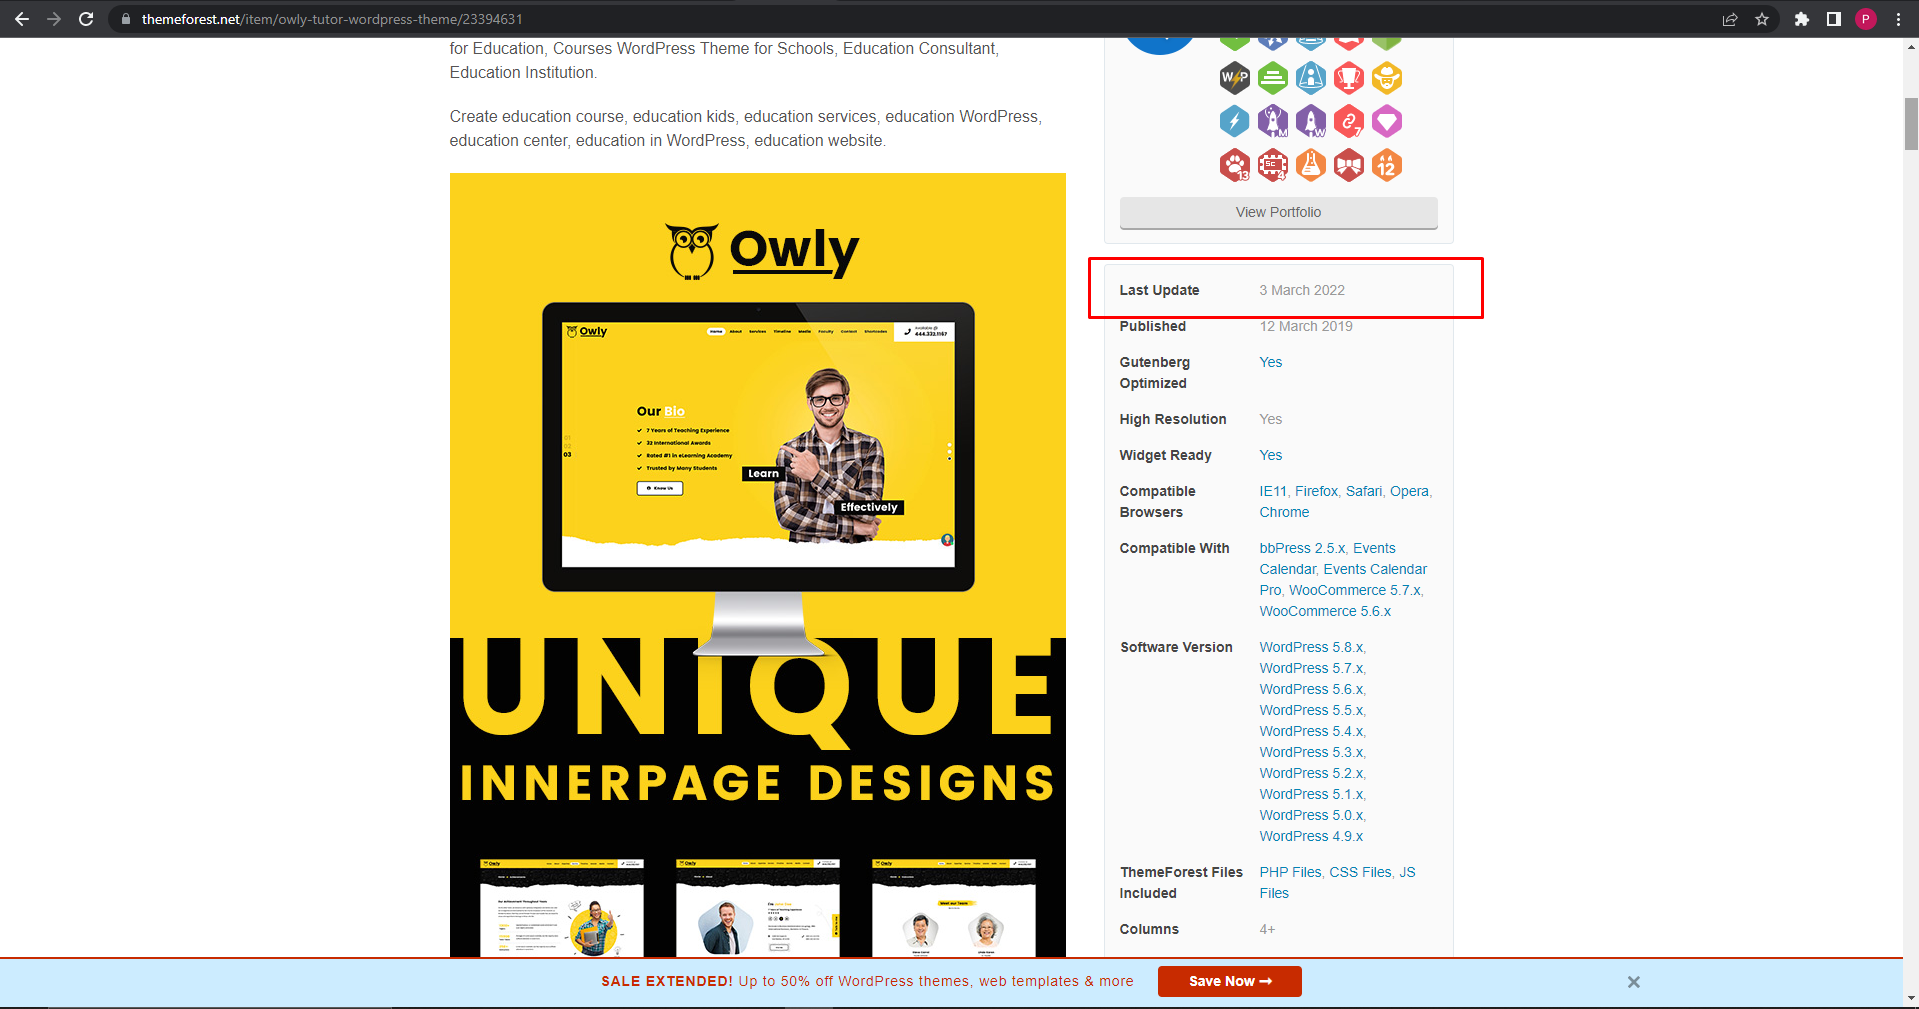Click the blue lightning bolt badge

pos(1235,121)
